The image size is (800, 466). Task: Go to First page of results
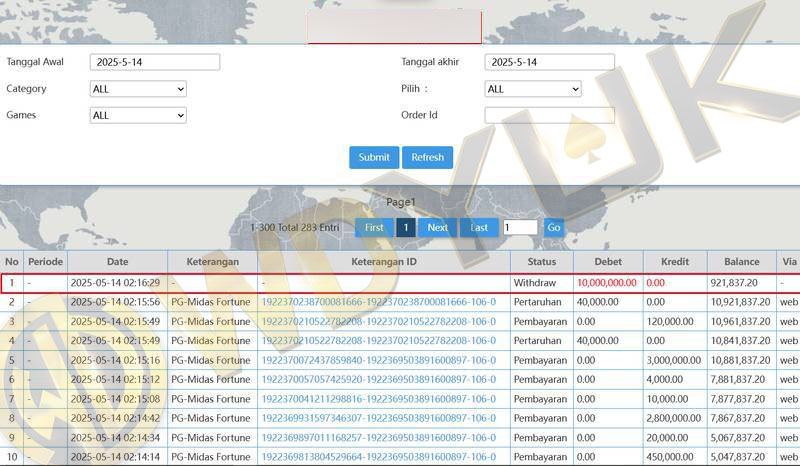(373, 227)
